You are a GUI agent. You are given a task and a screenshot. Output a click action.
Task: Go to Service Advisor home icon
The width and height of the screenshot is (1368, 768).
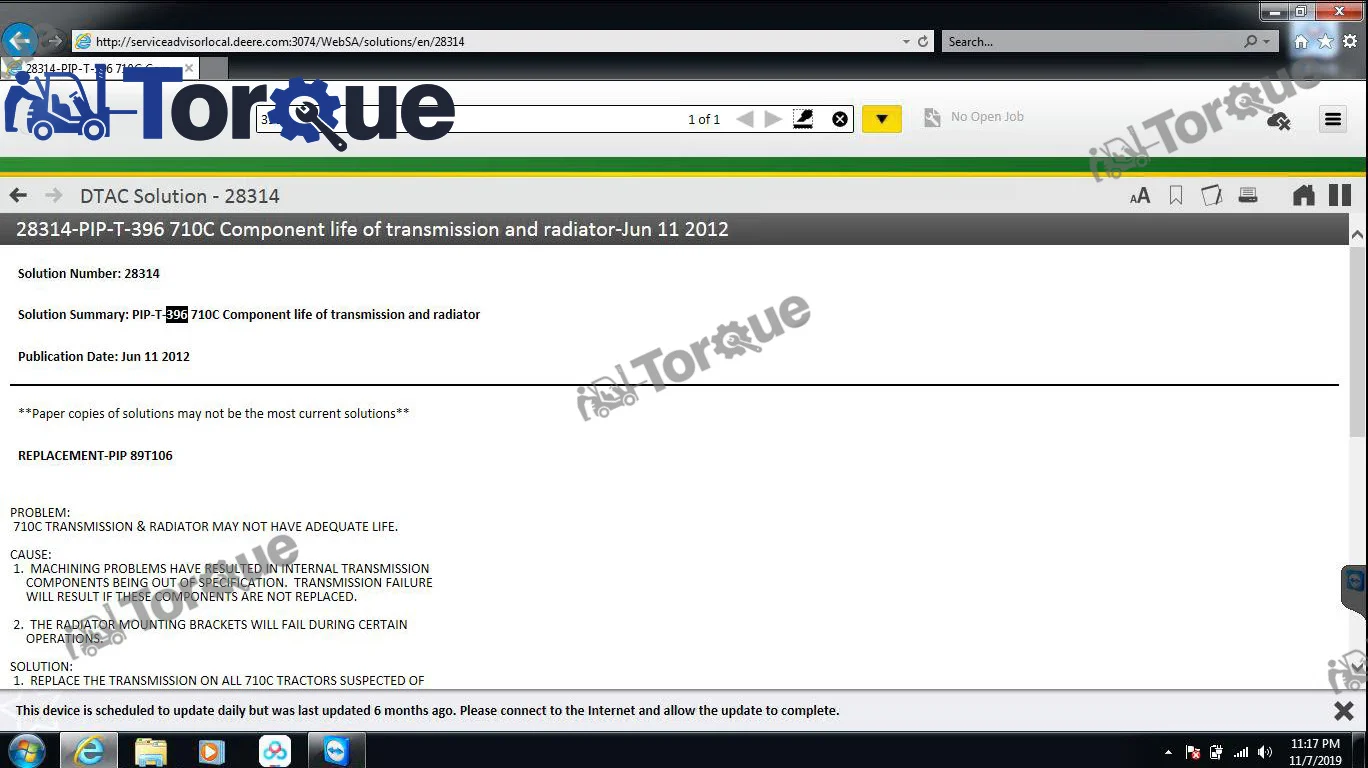1304,195
